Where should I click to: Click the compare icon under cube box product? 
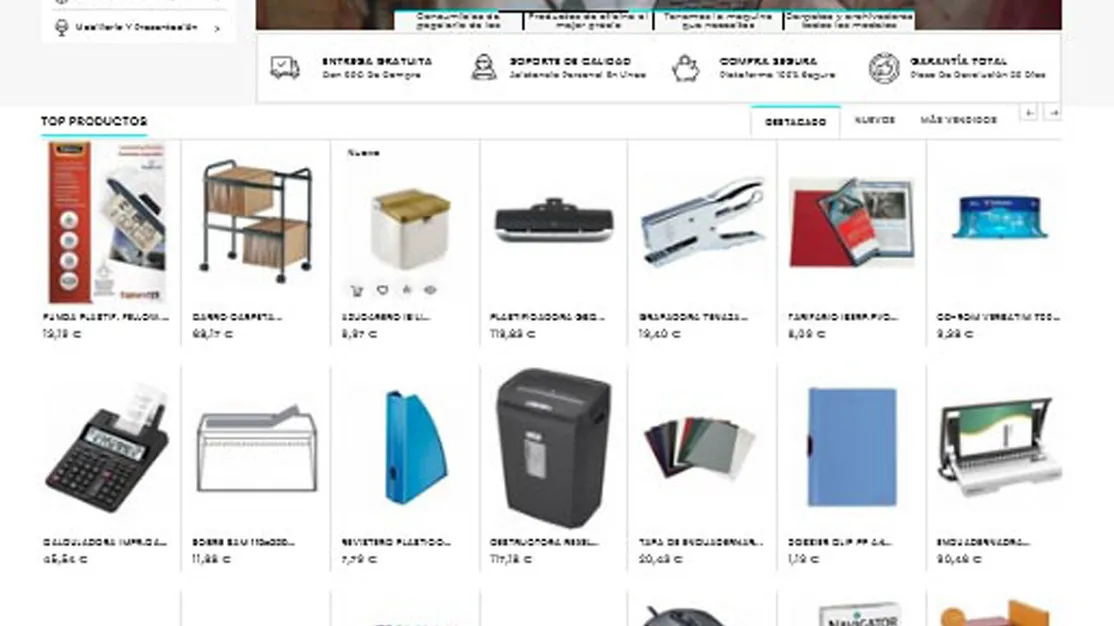pyautogui.click(x=406, y=289)
